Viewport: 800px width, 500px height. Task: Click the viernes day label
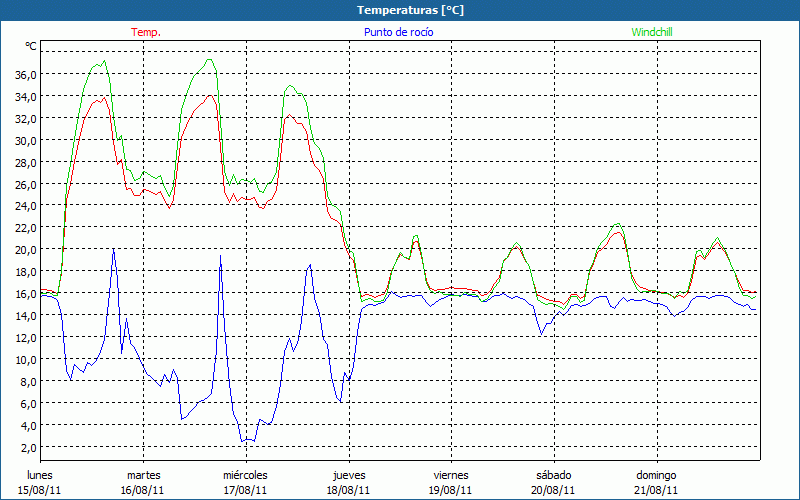[451, 475]
